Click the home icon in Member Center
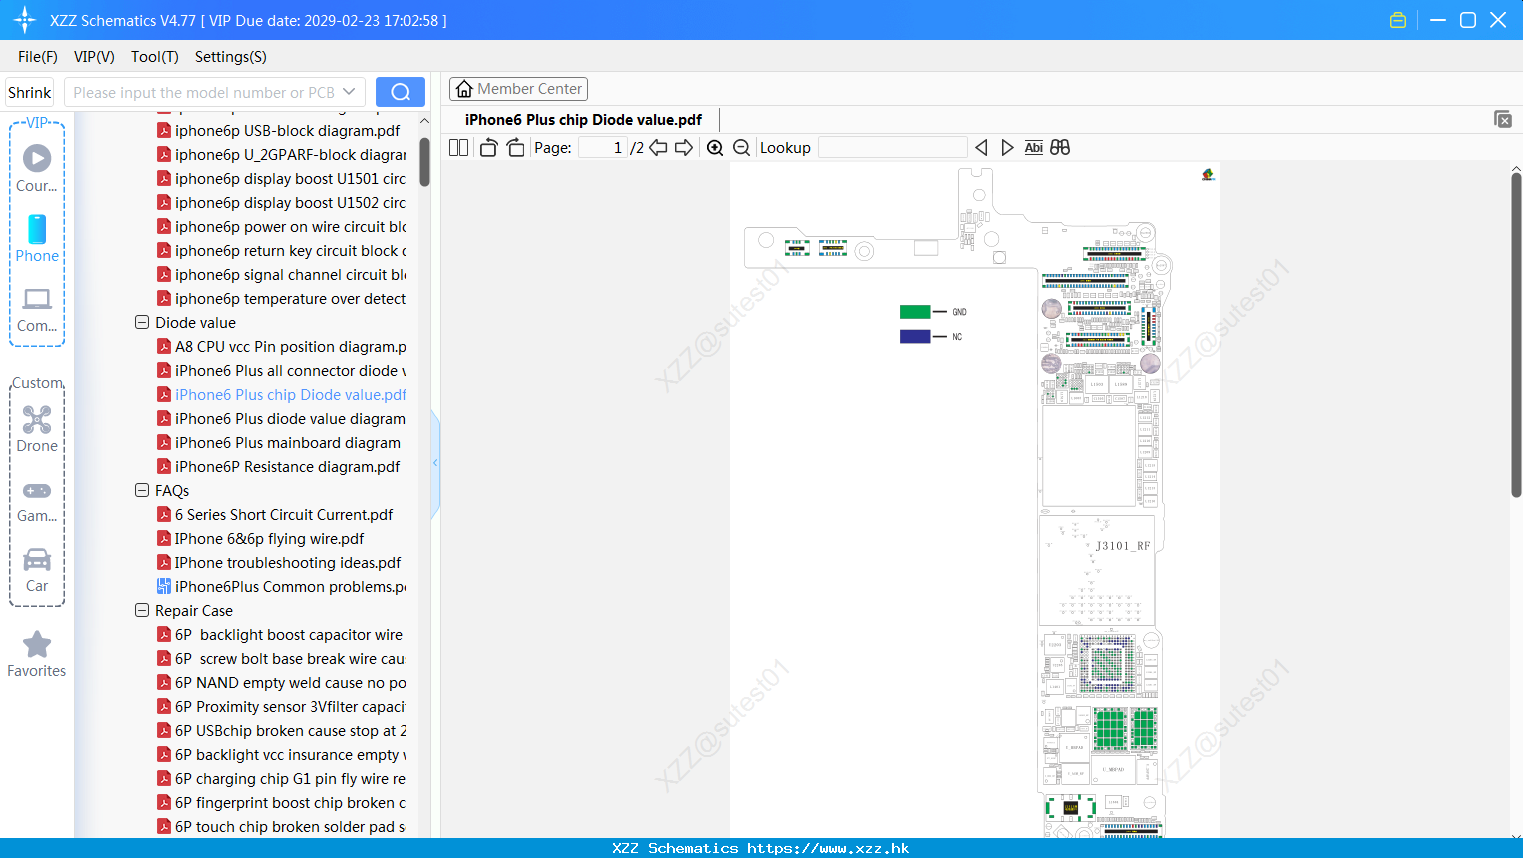 click(x=464, y=89)
